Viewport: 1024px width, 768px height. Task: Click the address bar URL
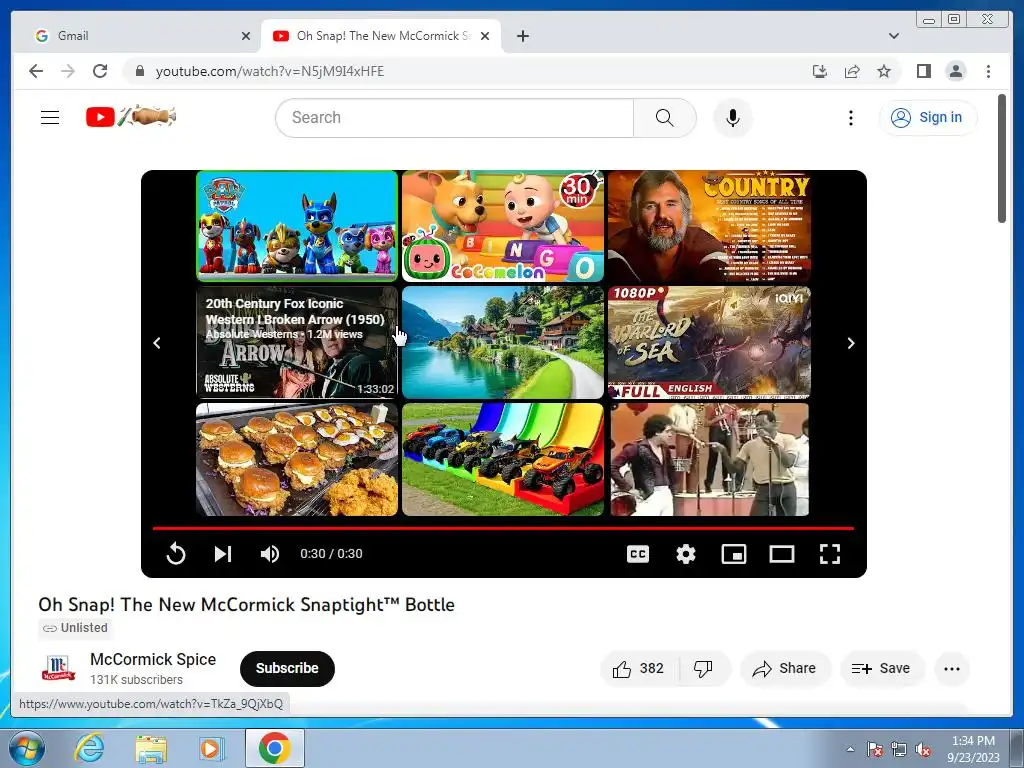pyautogui.click(x=270, y=71)
